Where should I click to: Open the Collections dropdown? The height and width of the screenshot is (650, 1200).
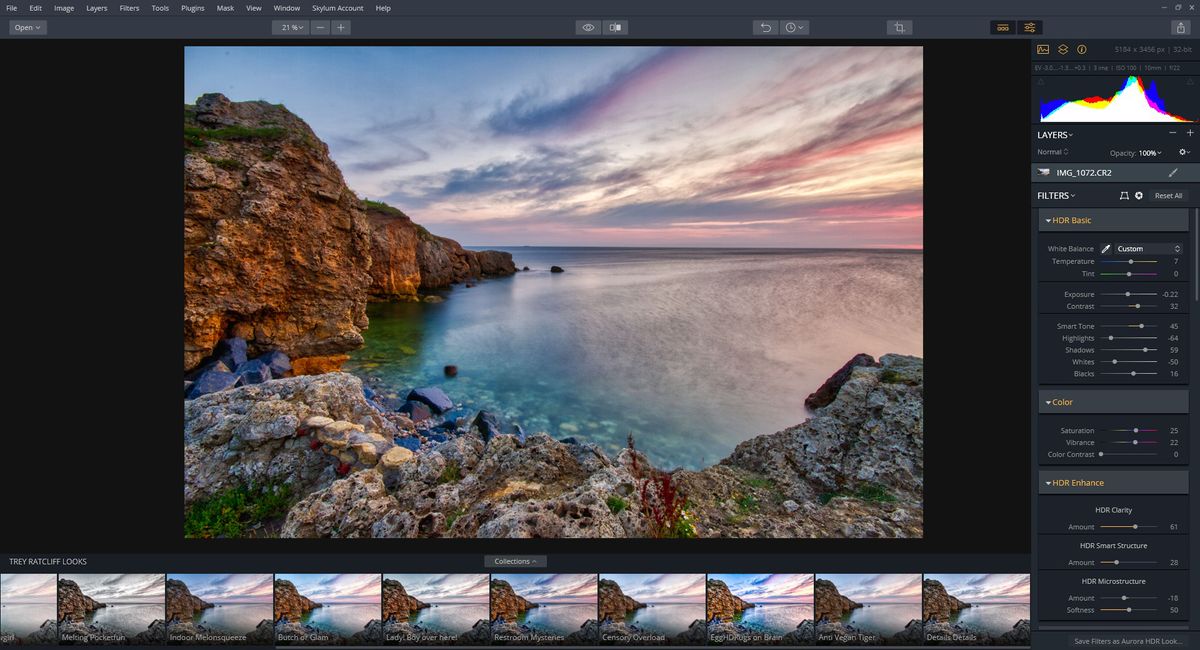coord(515,561)
